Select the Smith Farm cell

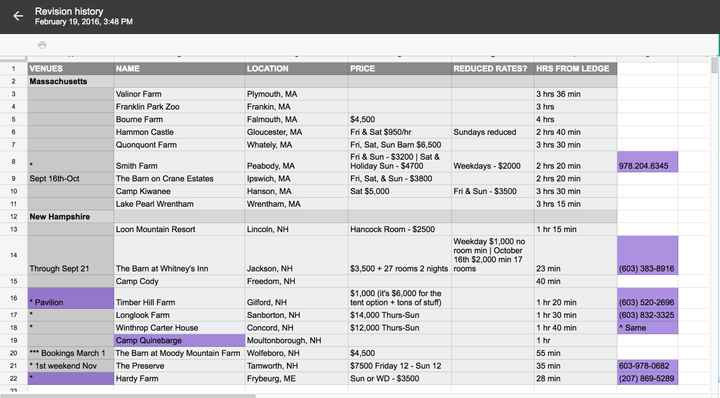point(179,162)
